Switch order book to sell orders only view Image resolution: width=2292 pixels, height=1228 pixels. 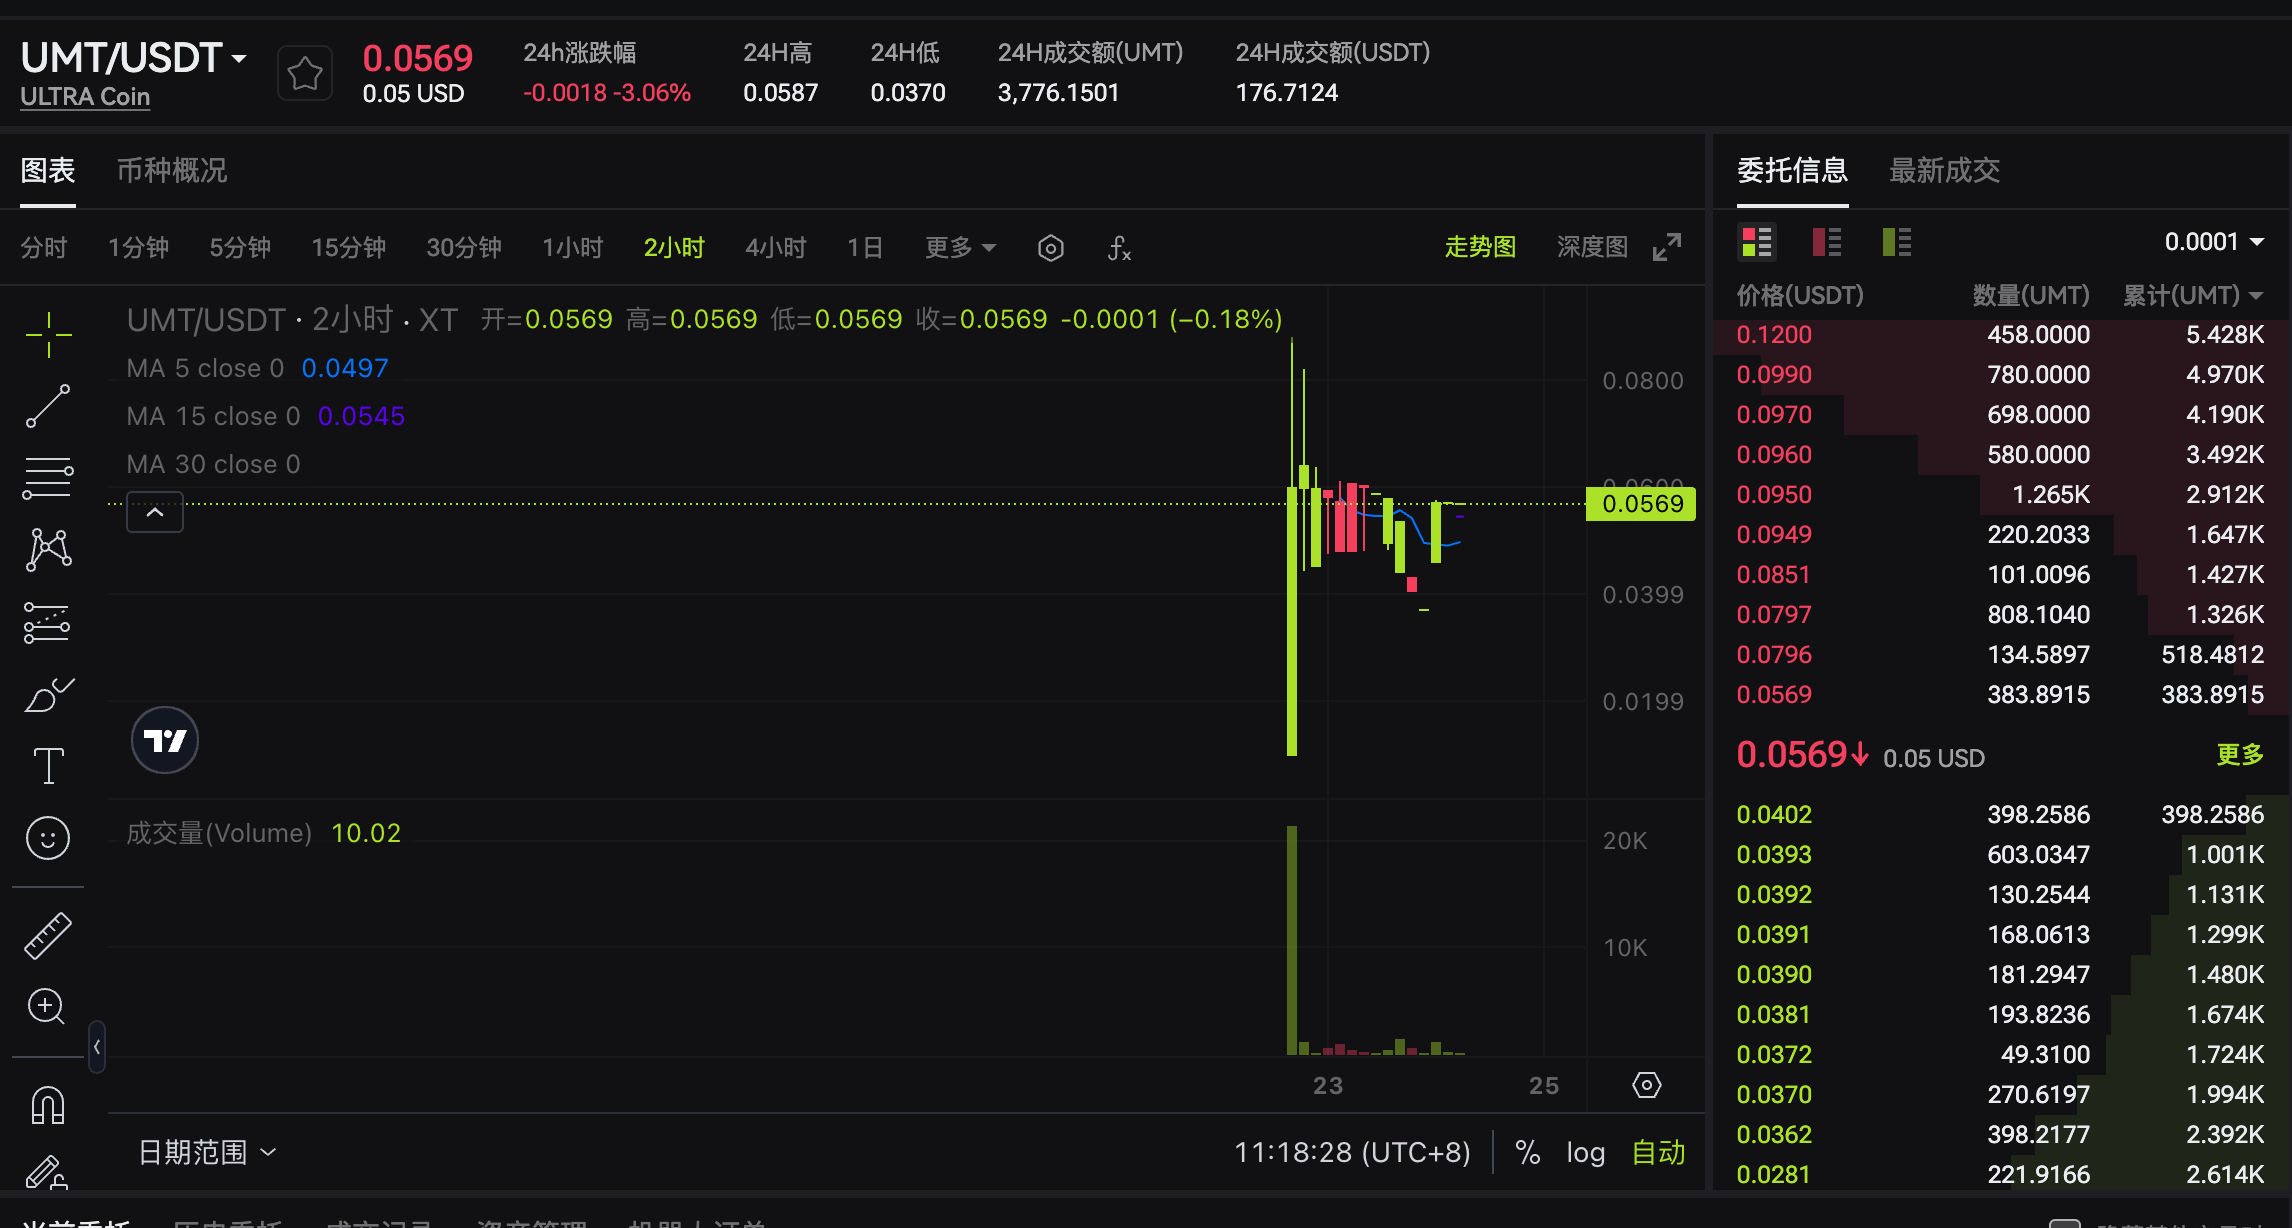[1826, 241]
